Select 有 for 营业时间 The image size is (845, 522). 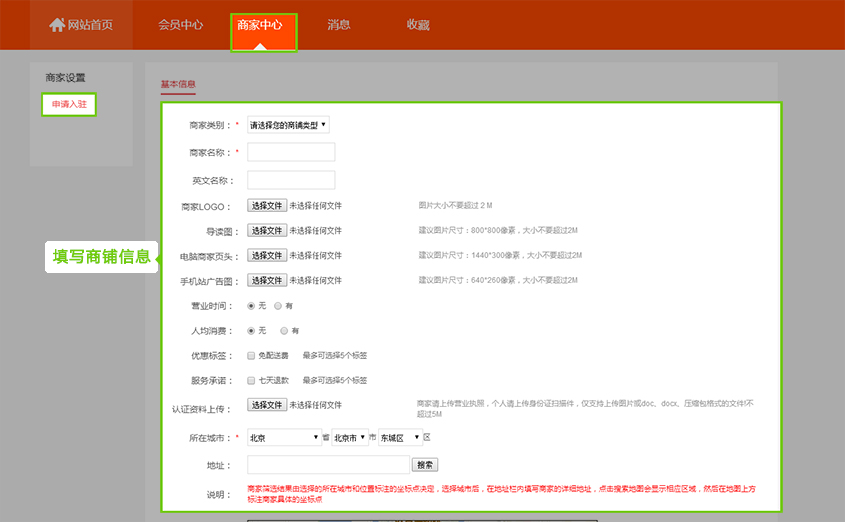(x=278, y=306)
